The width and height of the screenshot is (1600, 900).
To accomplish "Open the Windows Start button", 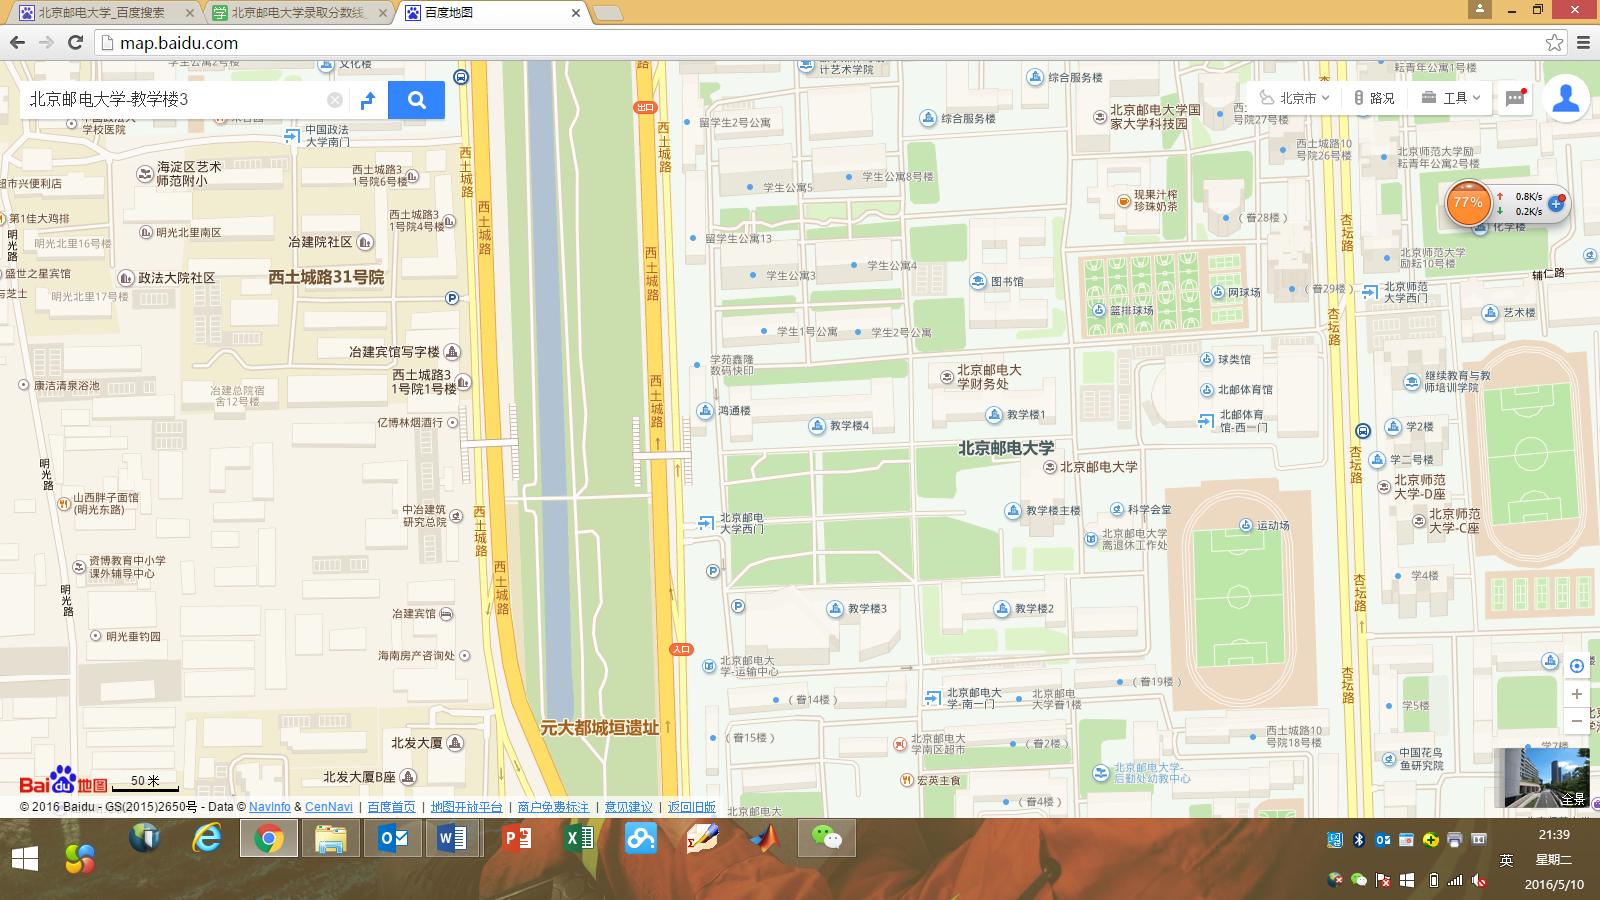I will [25, 859].
